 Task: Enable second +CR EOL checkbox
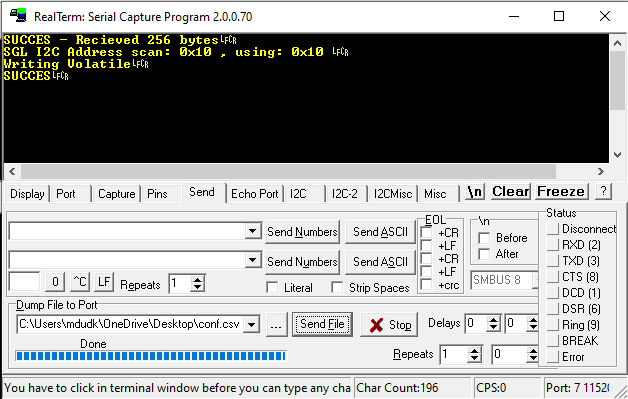point(427,259)
